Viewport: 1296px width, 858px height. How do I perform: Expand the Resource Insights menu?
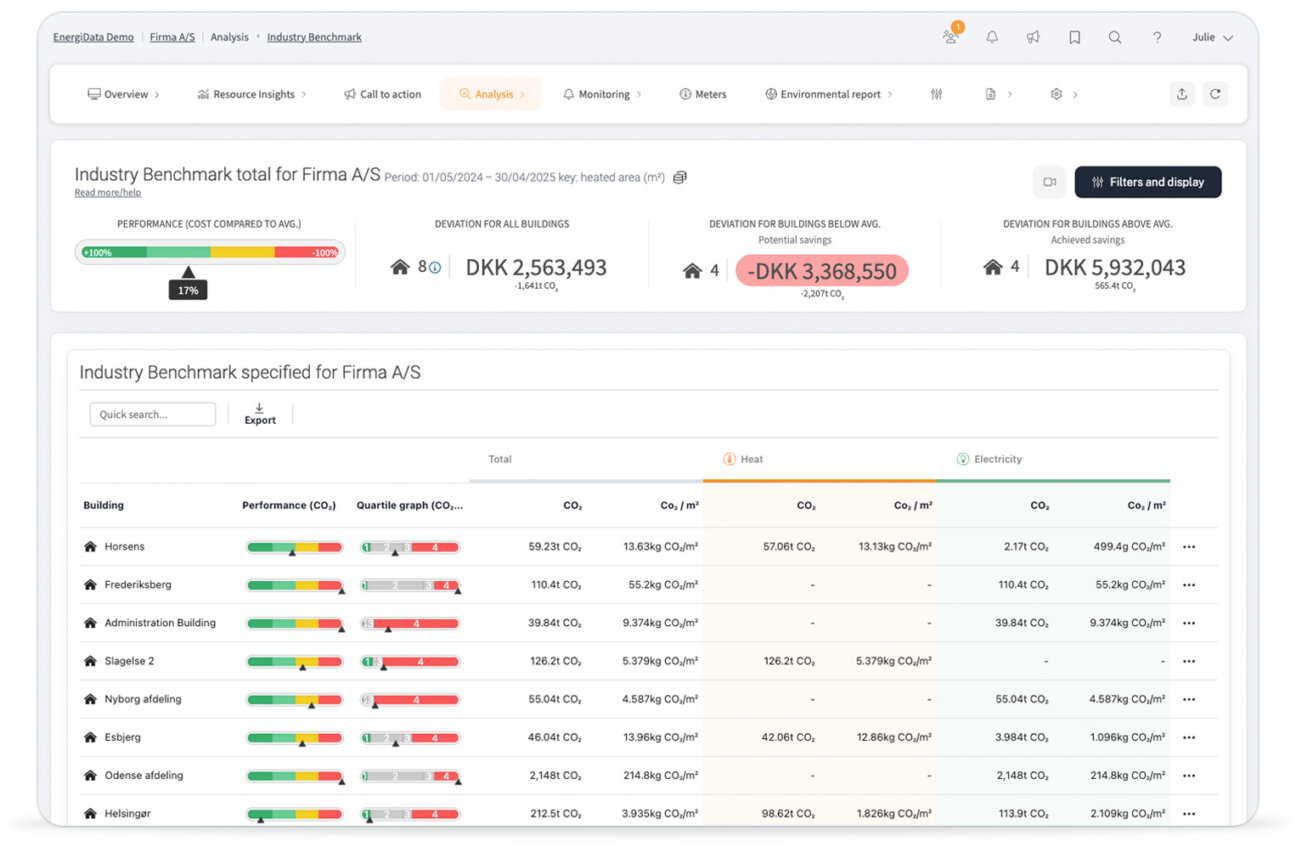click(x=252, y=94)
